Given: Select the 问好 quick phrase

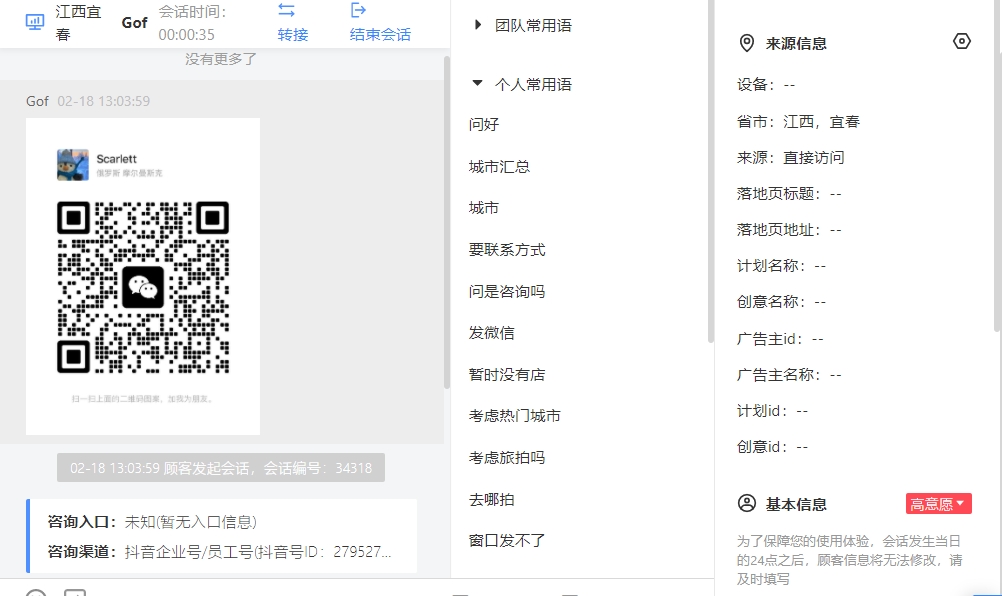Looking at the screenshot, I should tap(484, 124).
